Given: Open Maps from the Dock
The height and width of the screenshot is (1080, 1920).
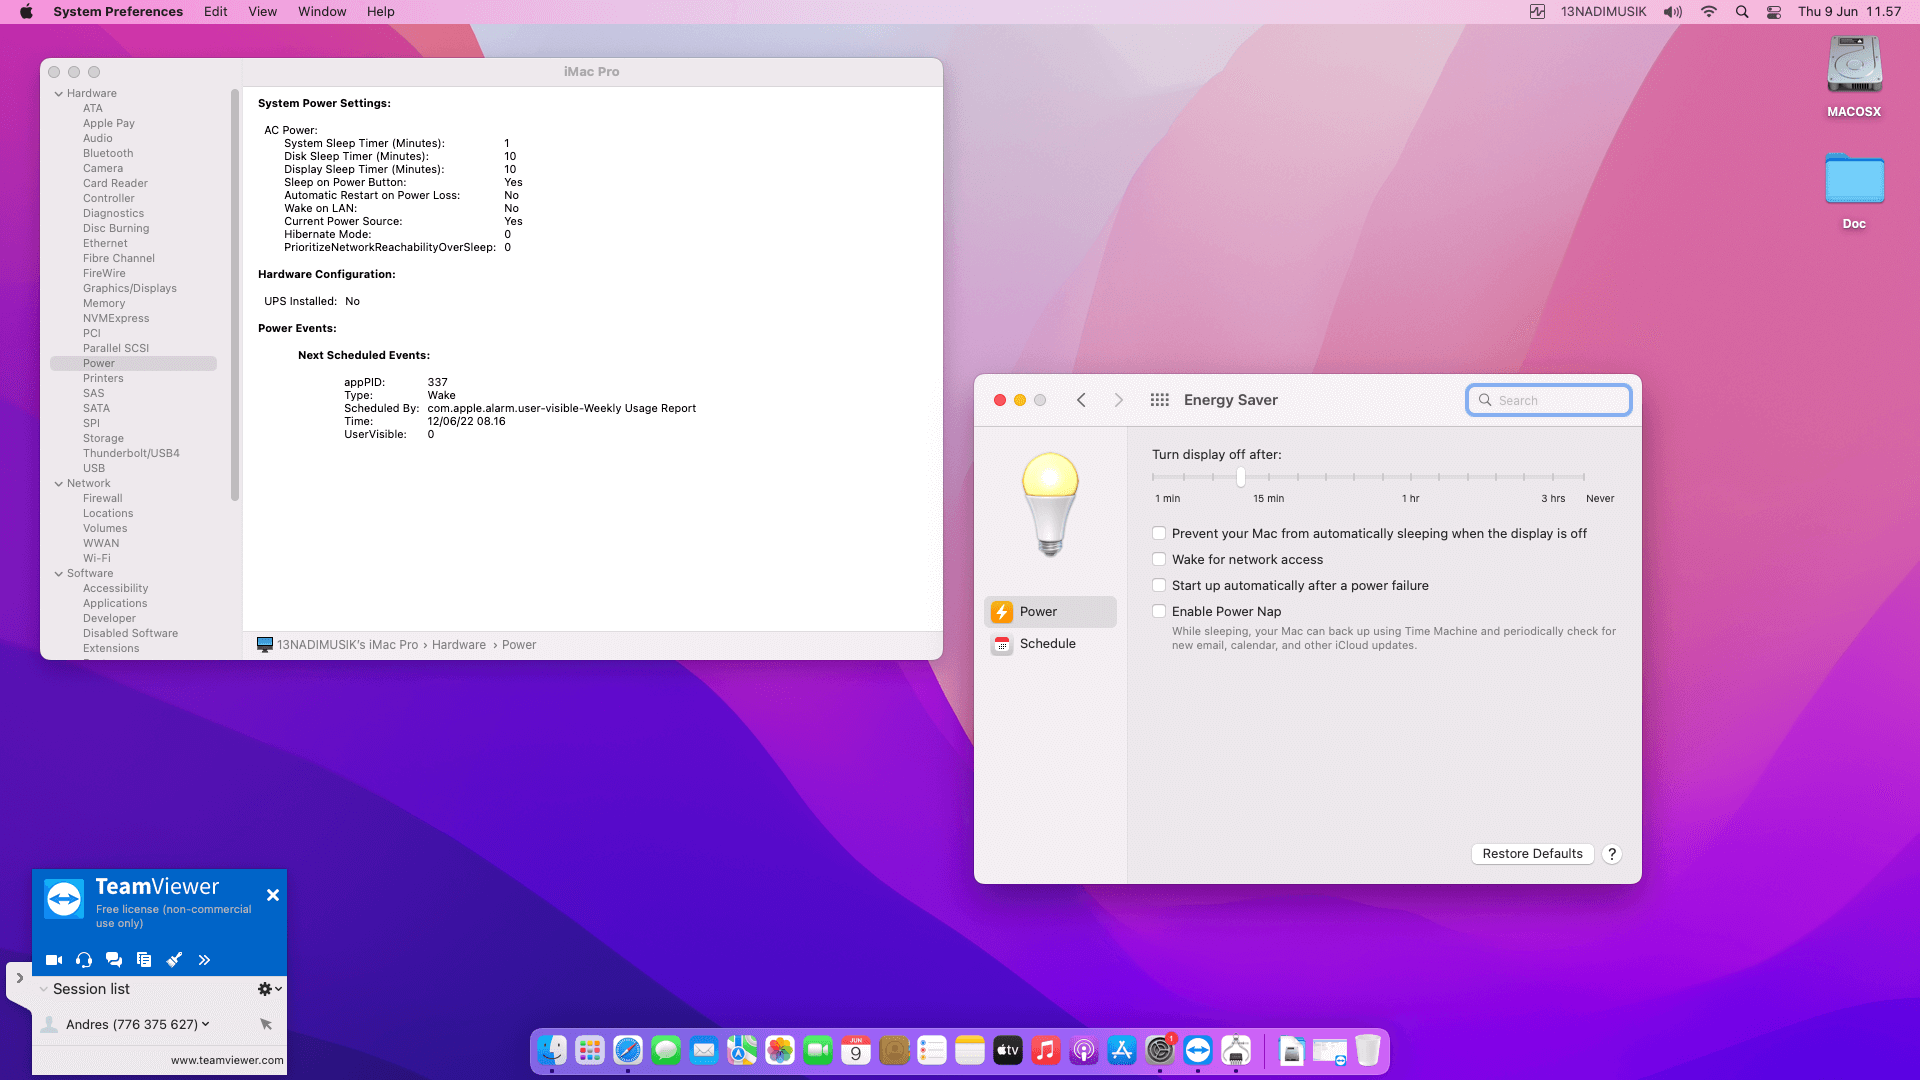Looking at the screenshot, I should (742, 1050).
